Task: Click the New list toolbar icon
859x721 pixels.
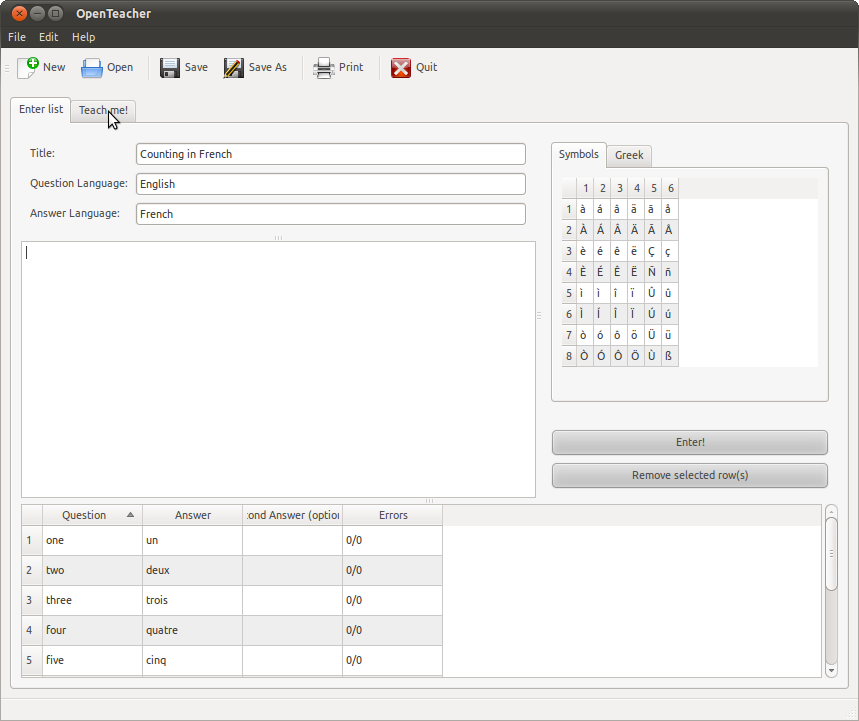Action: coord(28,68)
